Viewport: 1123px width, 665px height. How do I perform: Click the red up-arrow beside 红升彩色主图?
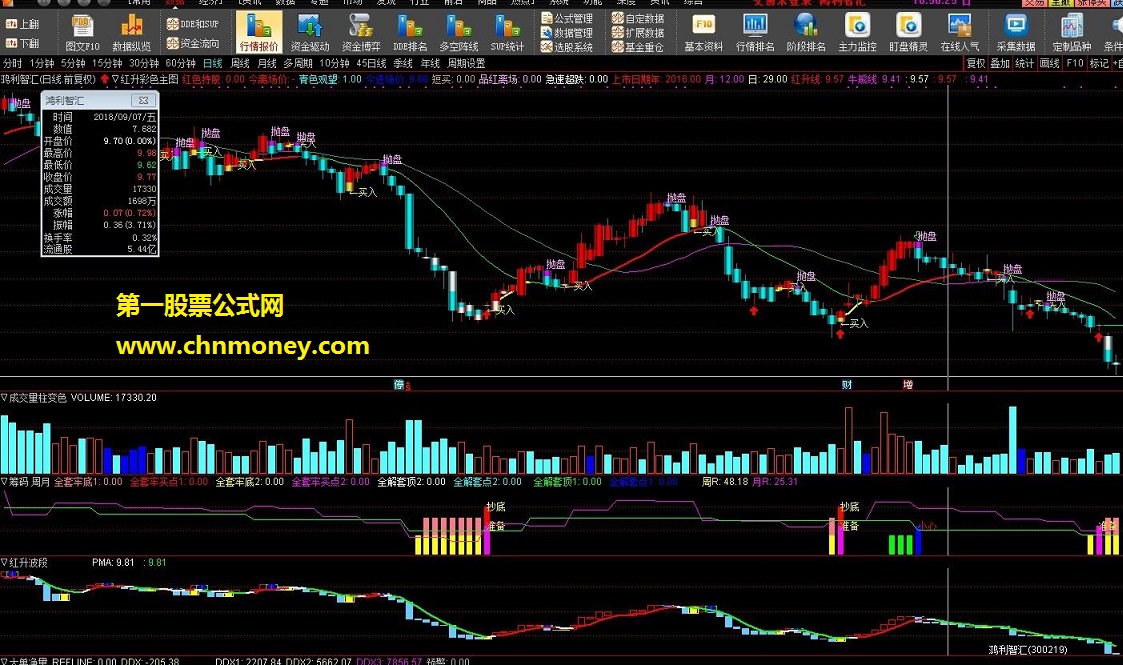(x=105, y=79)
